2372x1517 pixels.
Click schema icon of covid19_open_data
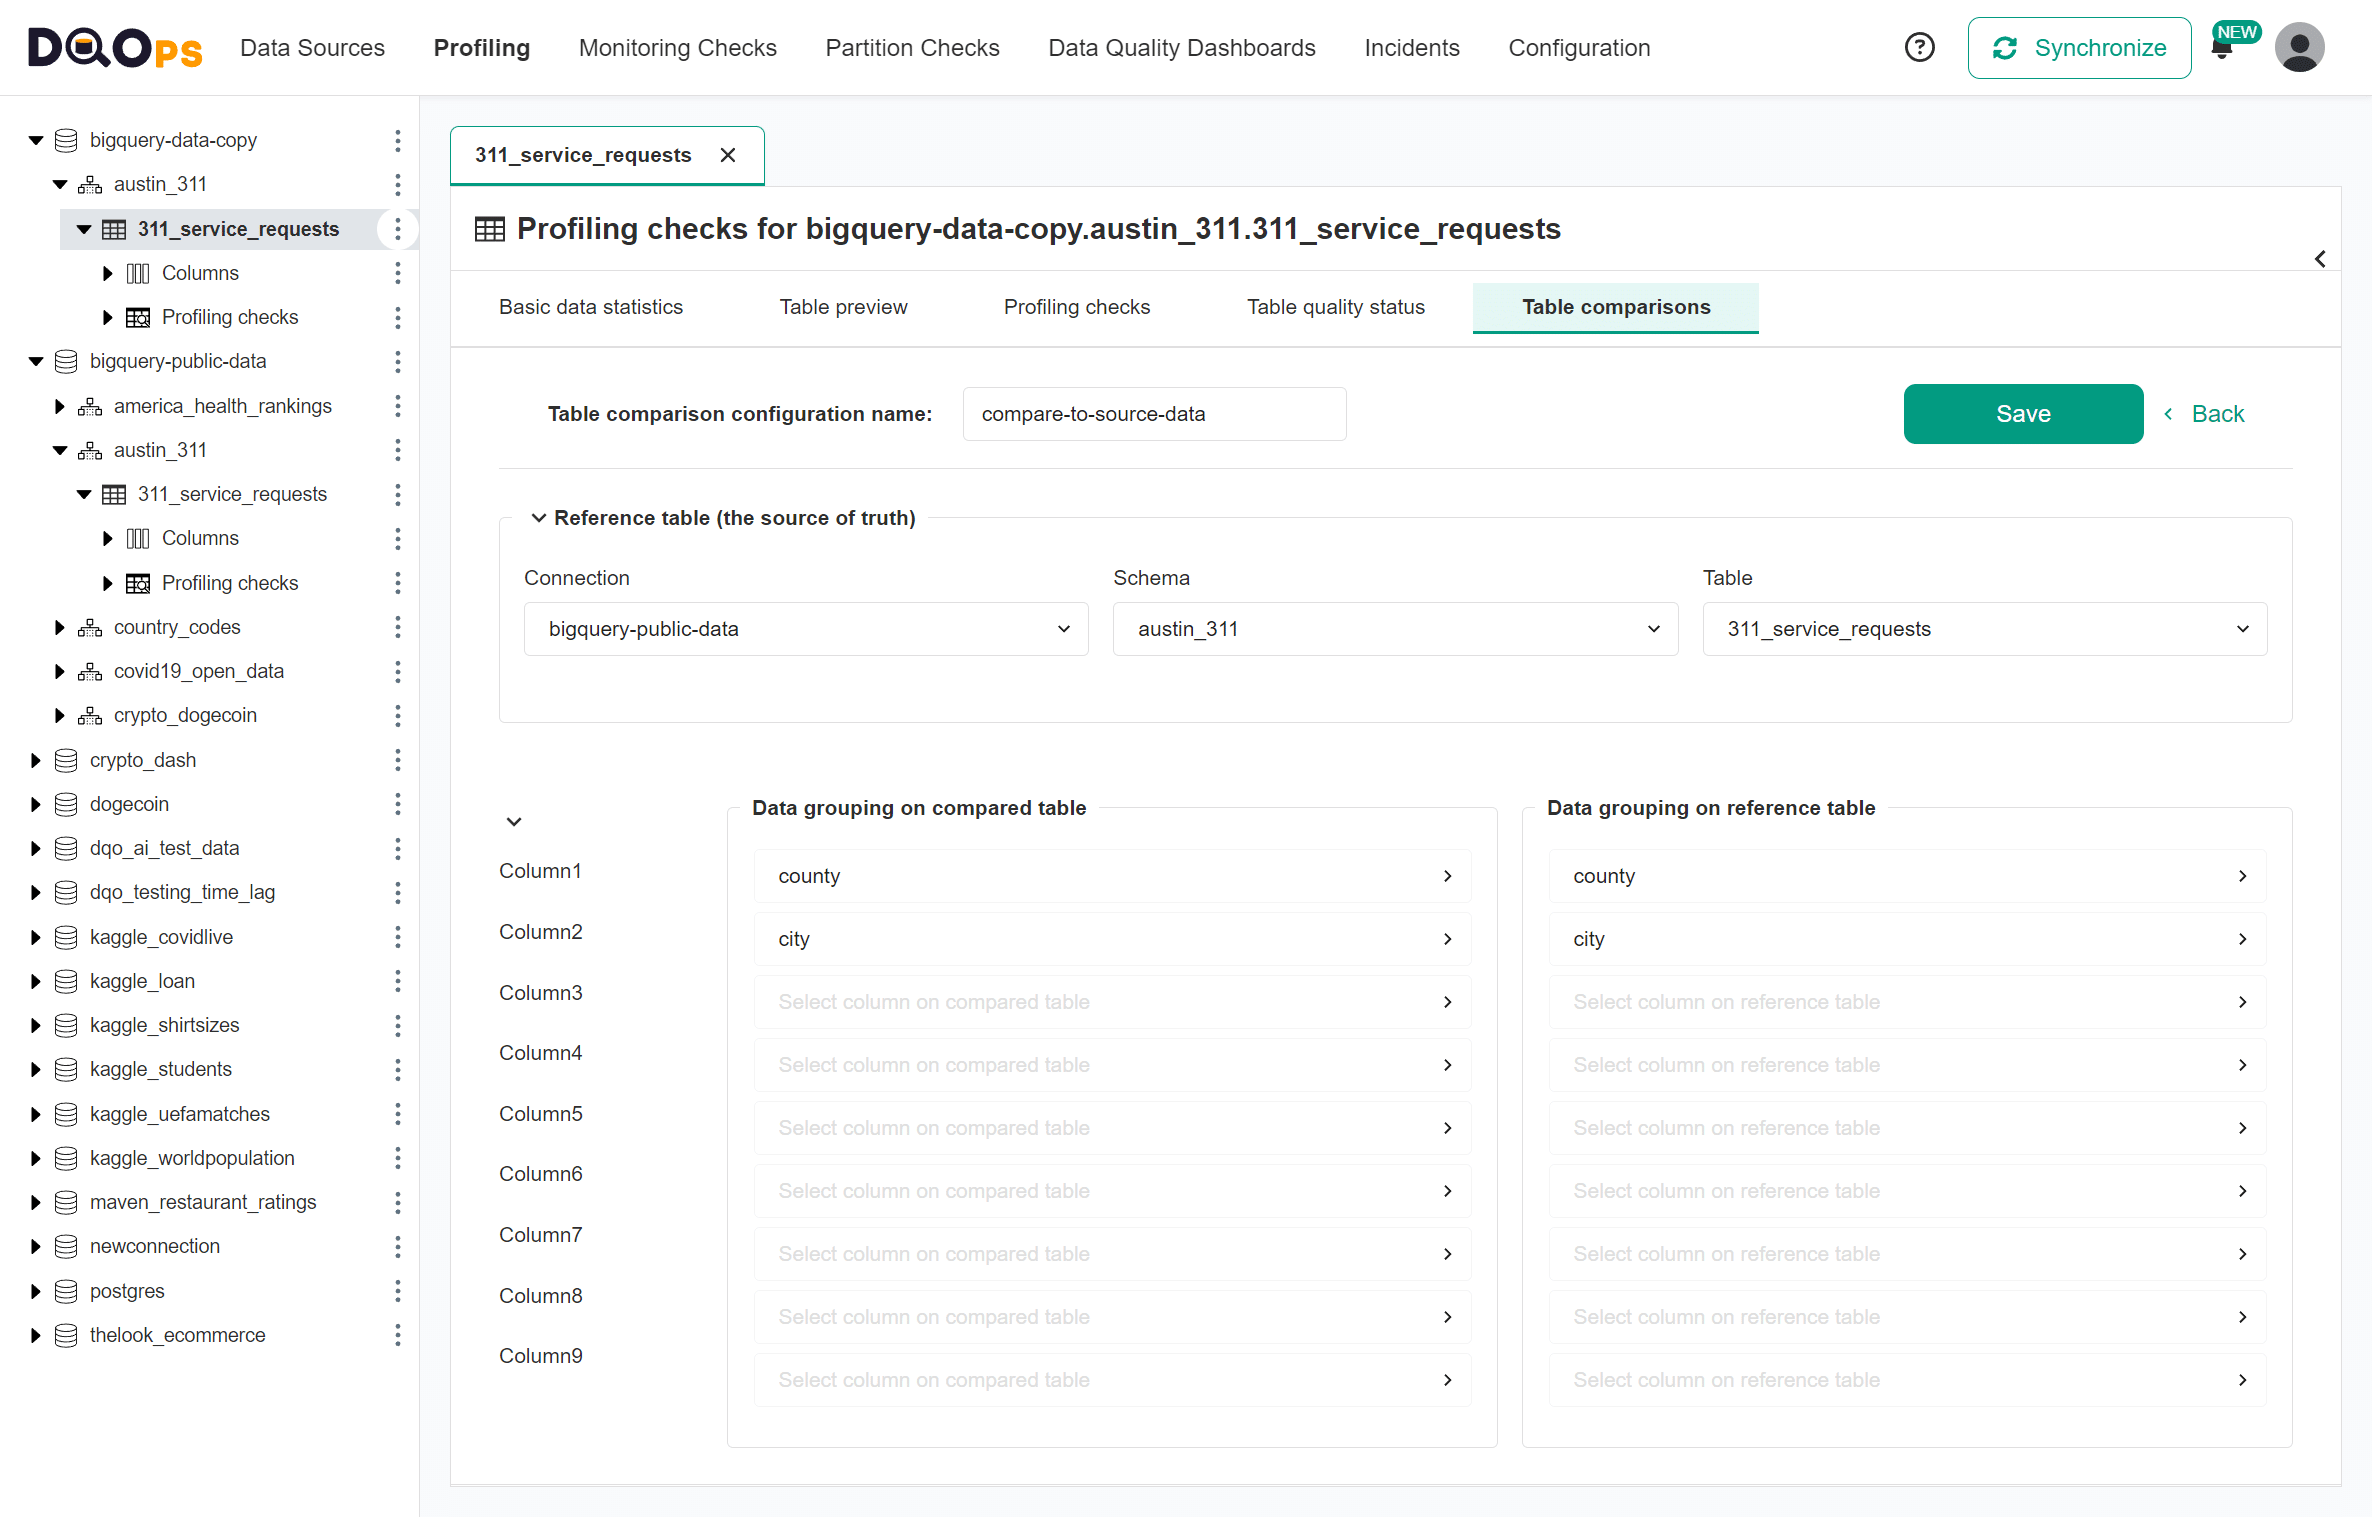click(90, 671)
